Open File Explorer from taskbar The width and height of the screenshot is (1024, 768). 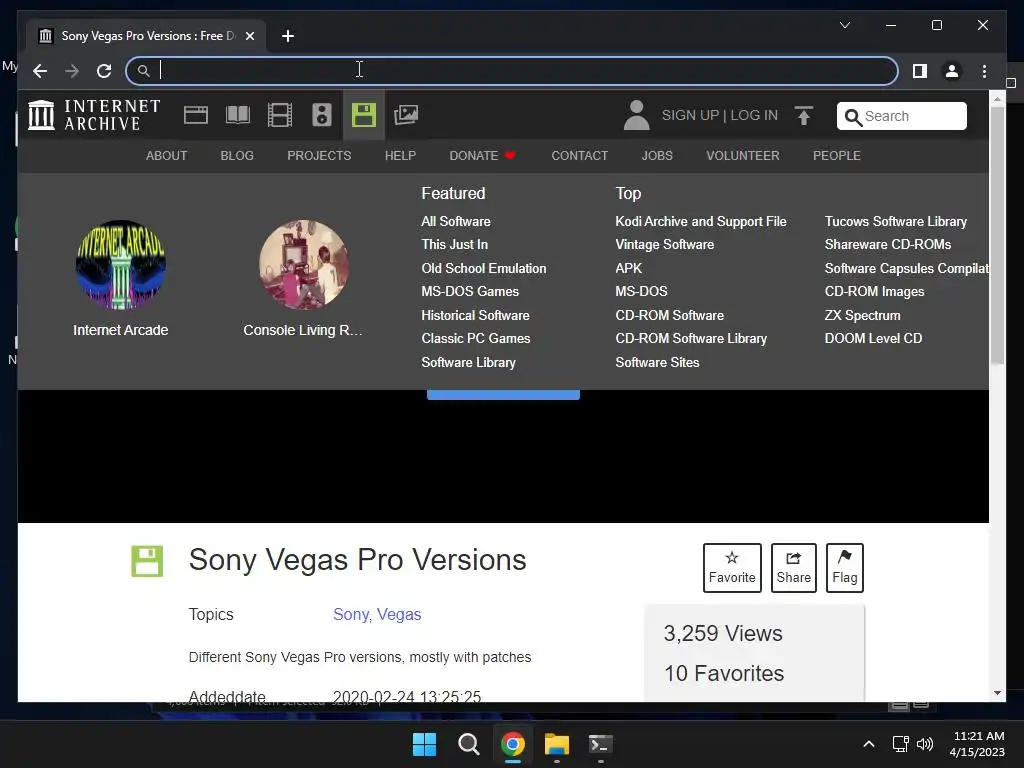click(557, 744)
